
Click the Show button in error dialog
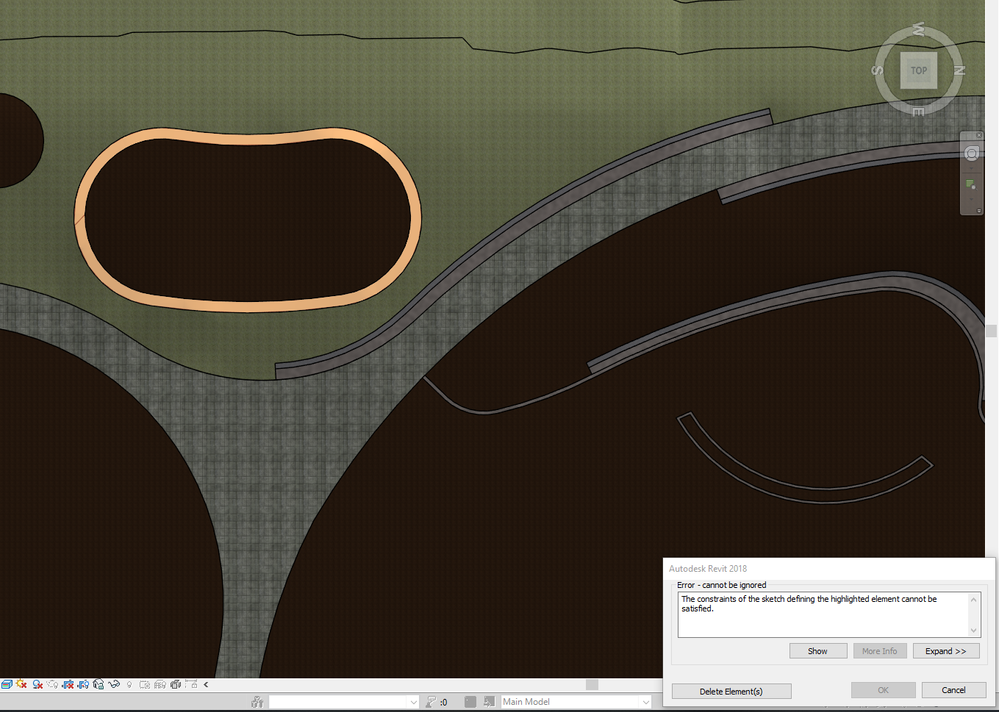[818, 651]
